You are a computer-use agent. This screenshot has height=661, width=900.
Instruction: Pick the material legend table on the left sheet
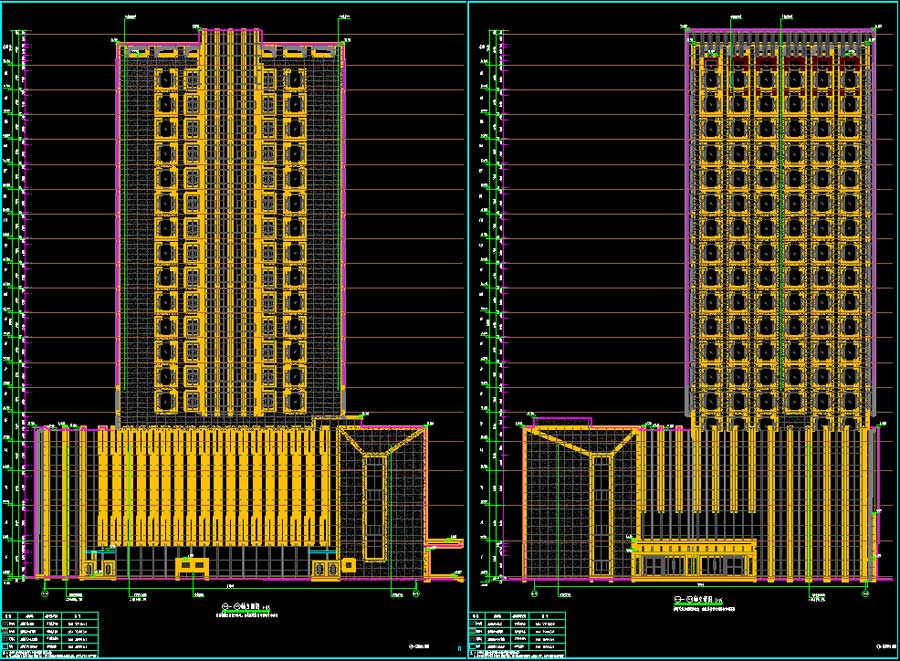[50, 635]
